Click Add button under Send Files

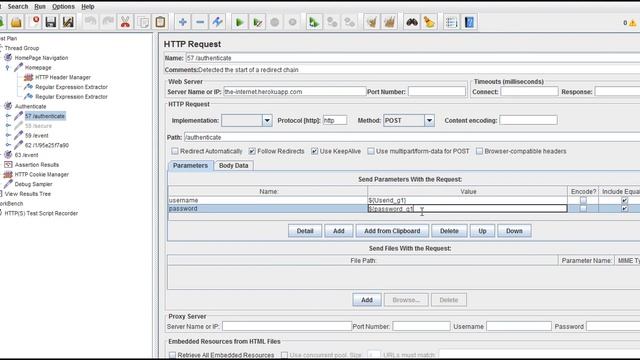[367, 300]
